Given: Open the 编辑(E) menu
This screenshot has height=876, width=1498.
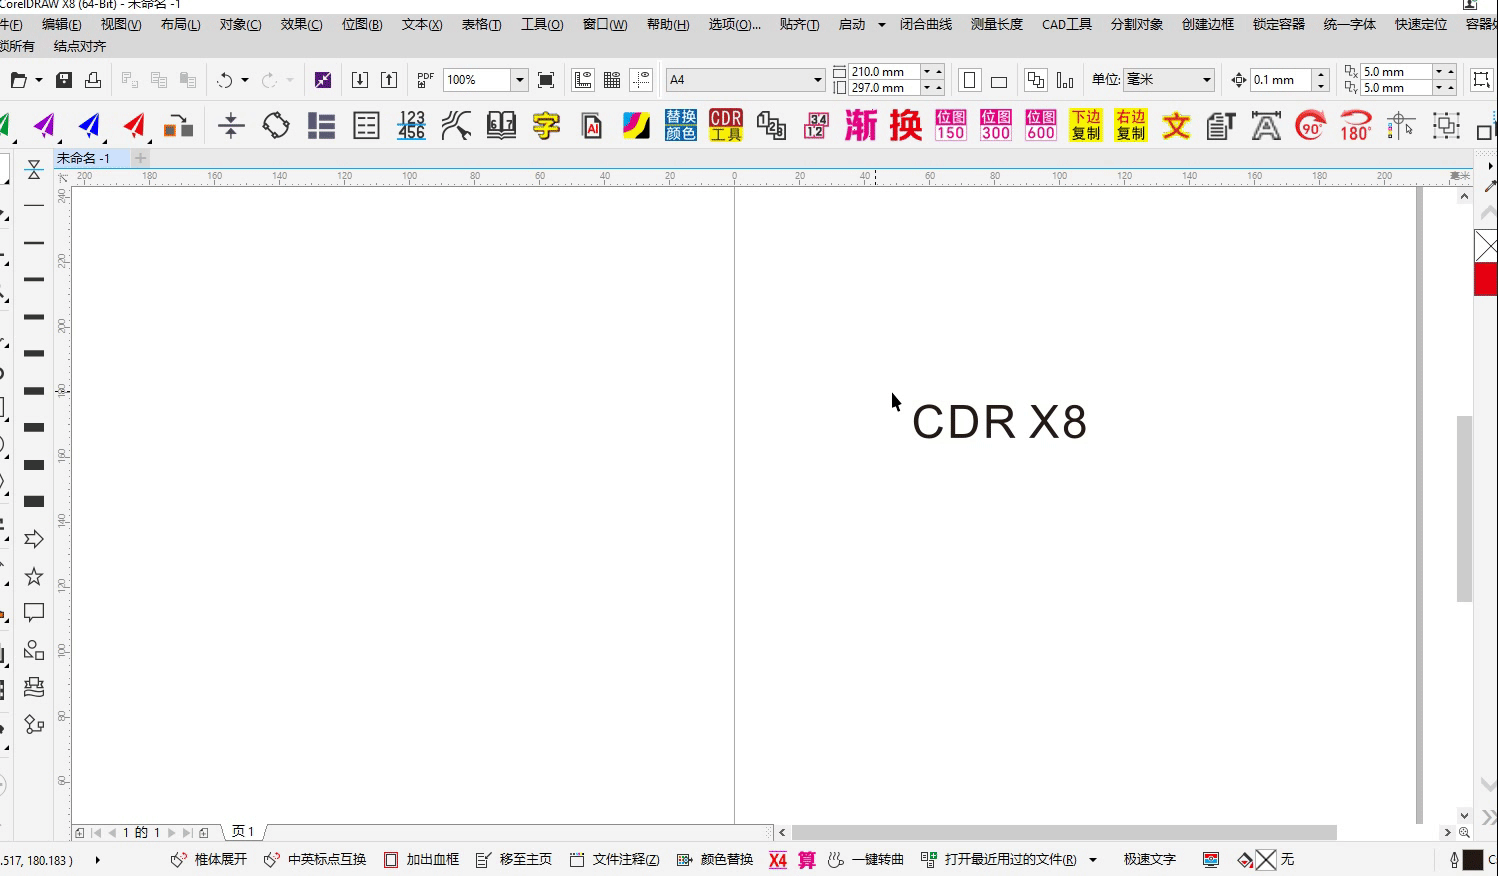Looking at the screenshot, I should [62, 25].
